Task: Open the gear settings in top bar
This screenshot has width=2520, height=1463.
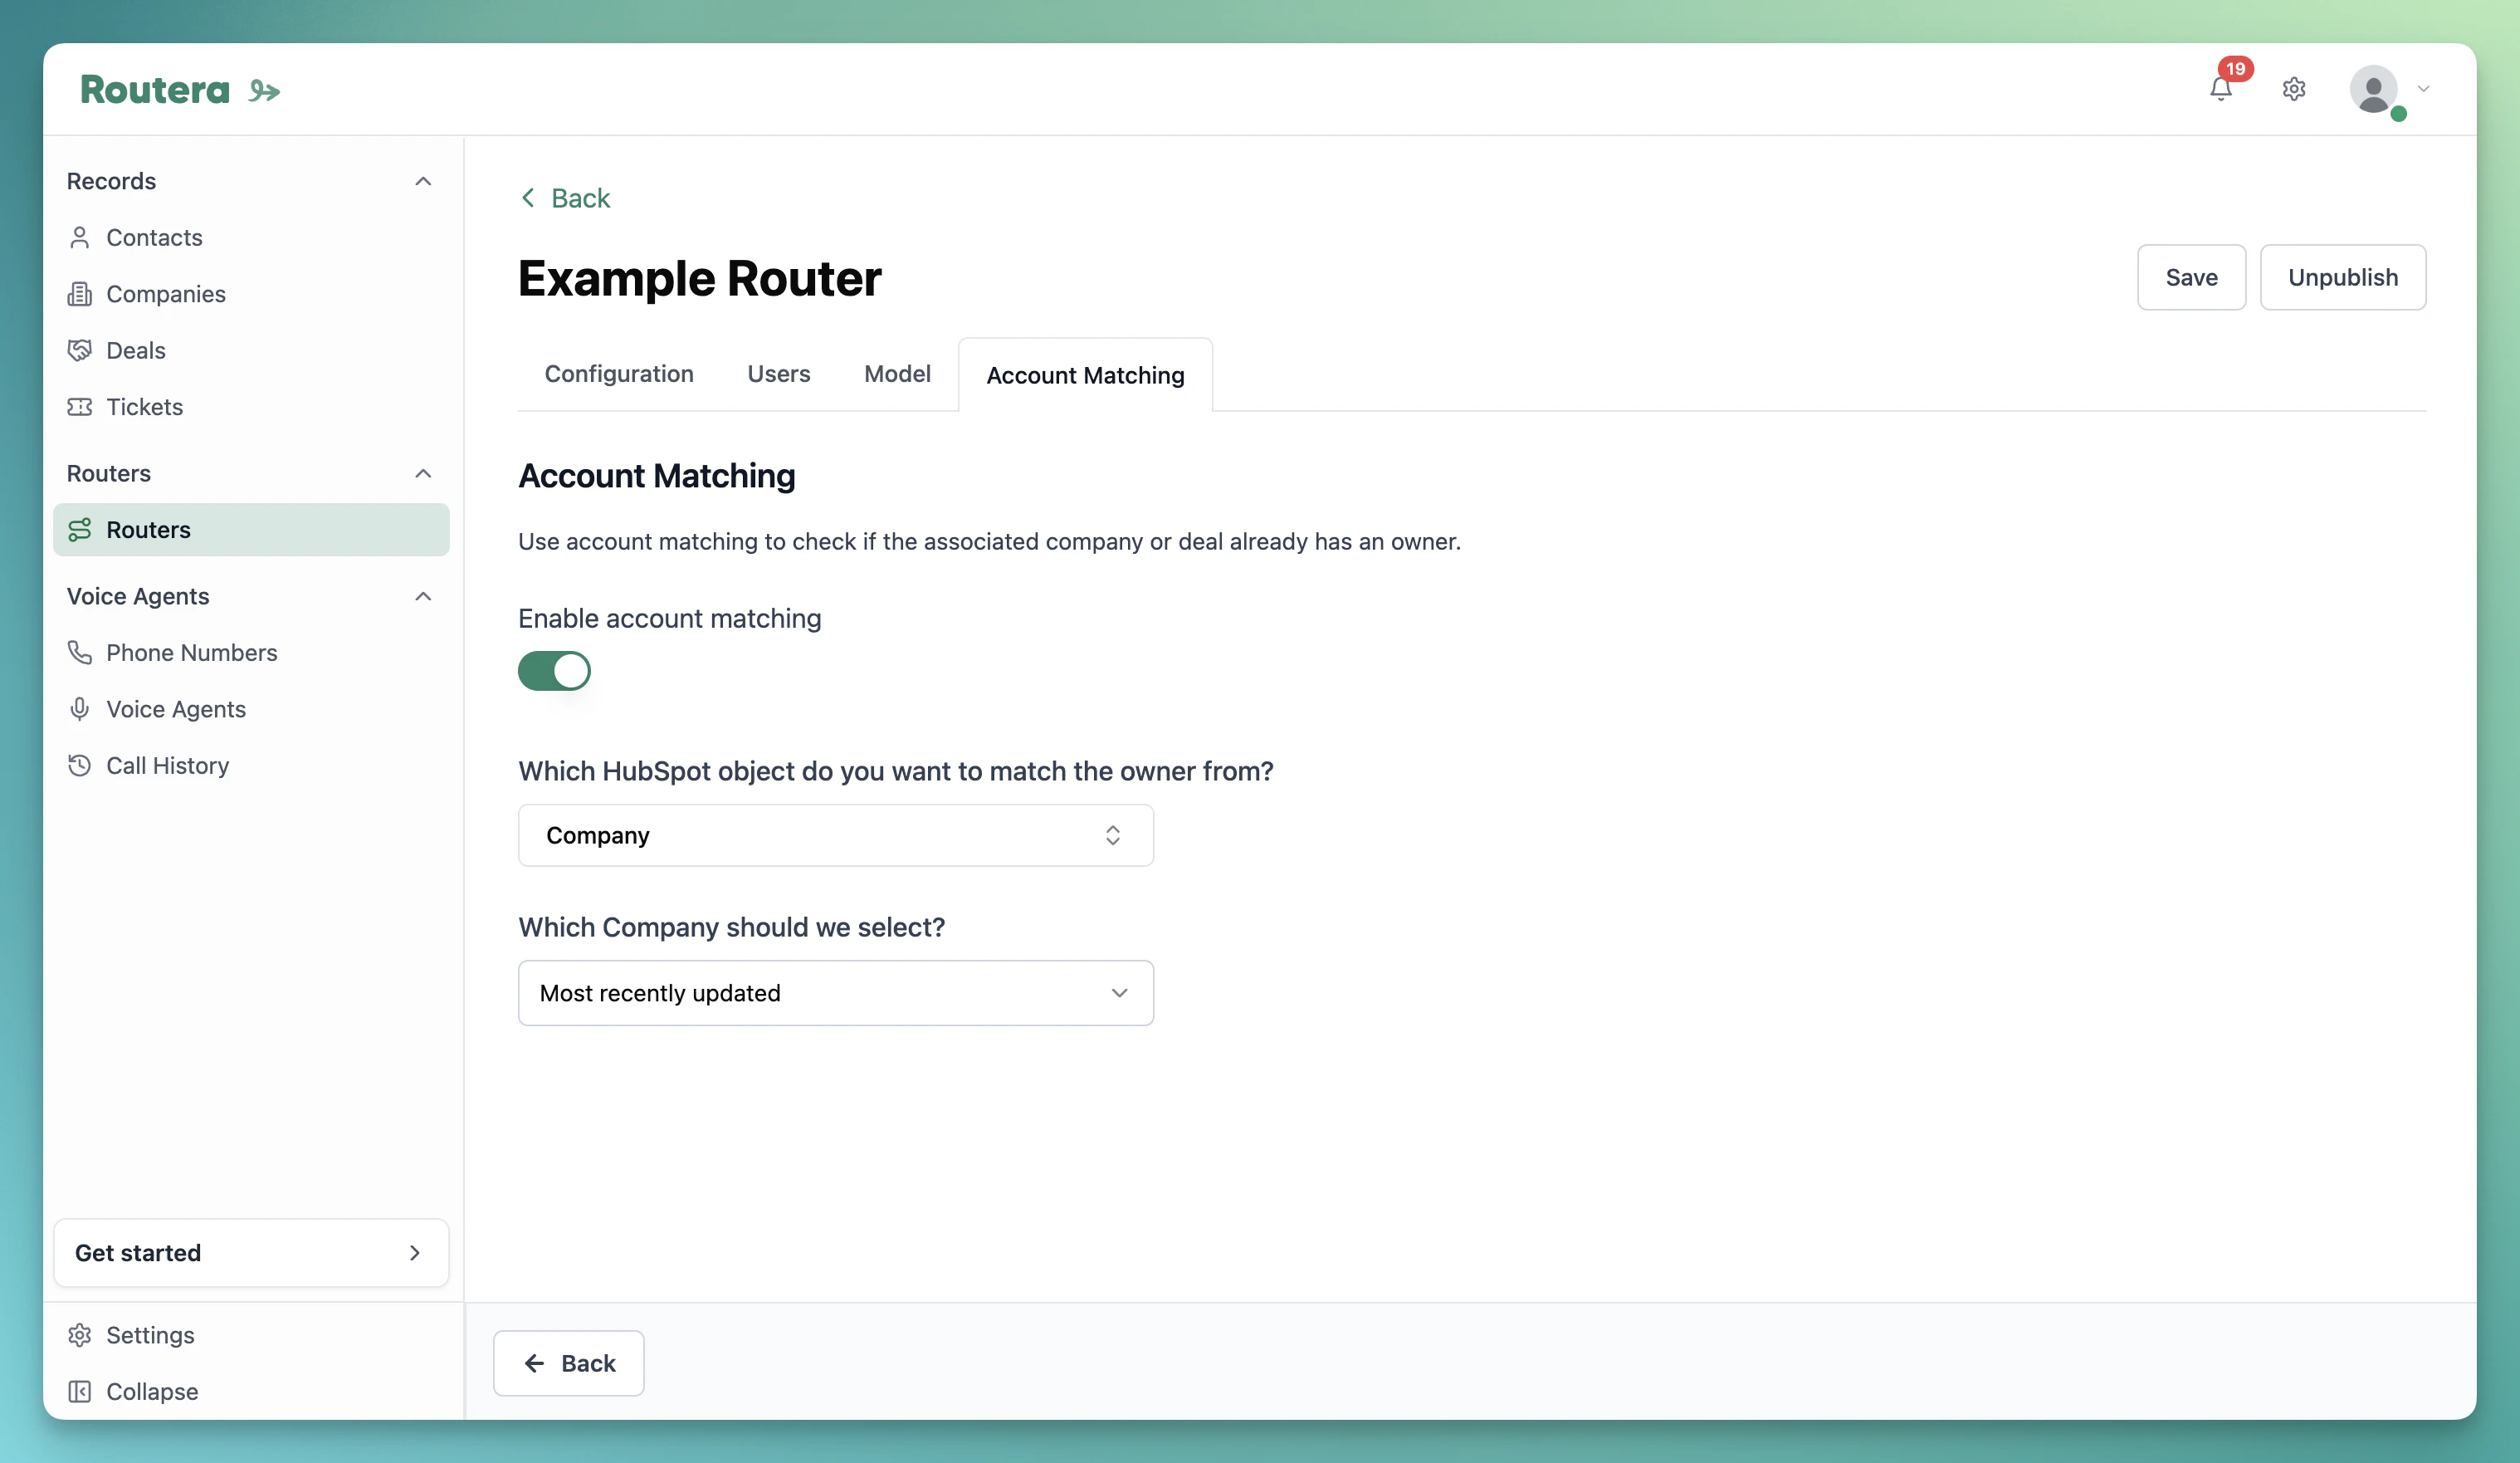Action: 2294,89
